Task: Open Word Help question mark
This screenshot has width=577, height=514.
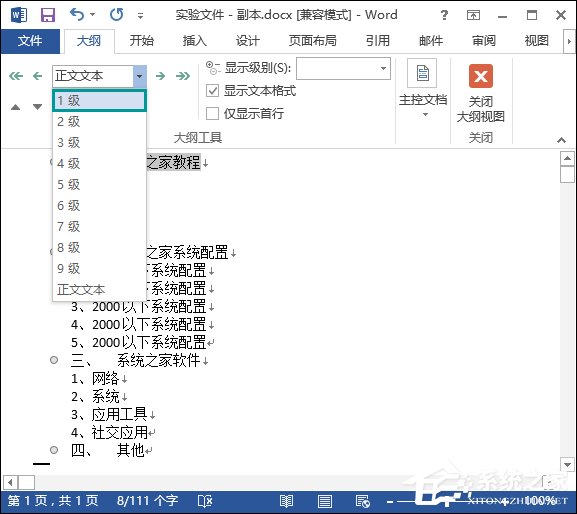Action: 444,15
